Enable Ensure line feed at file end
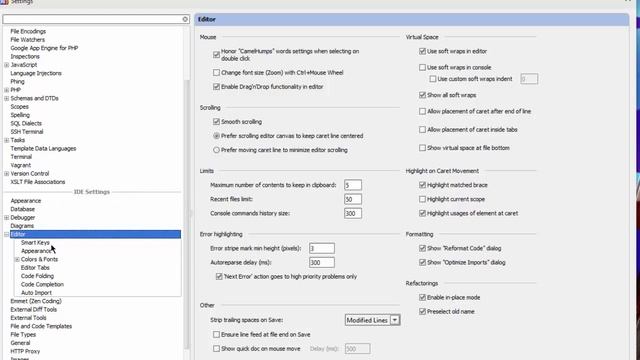 coord(216,335)
